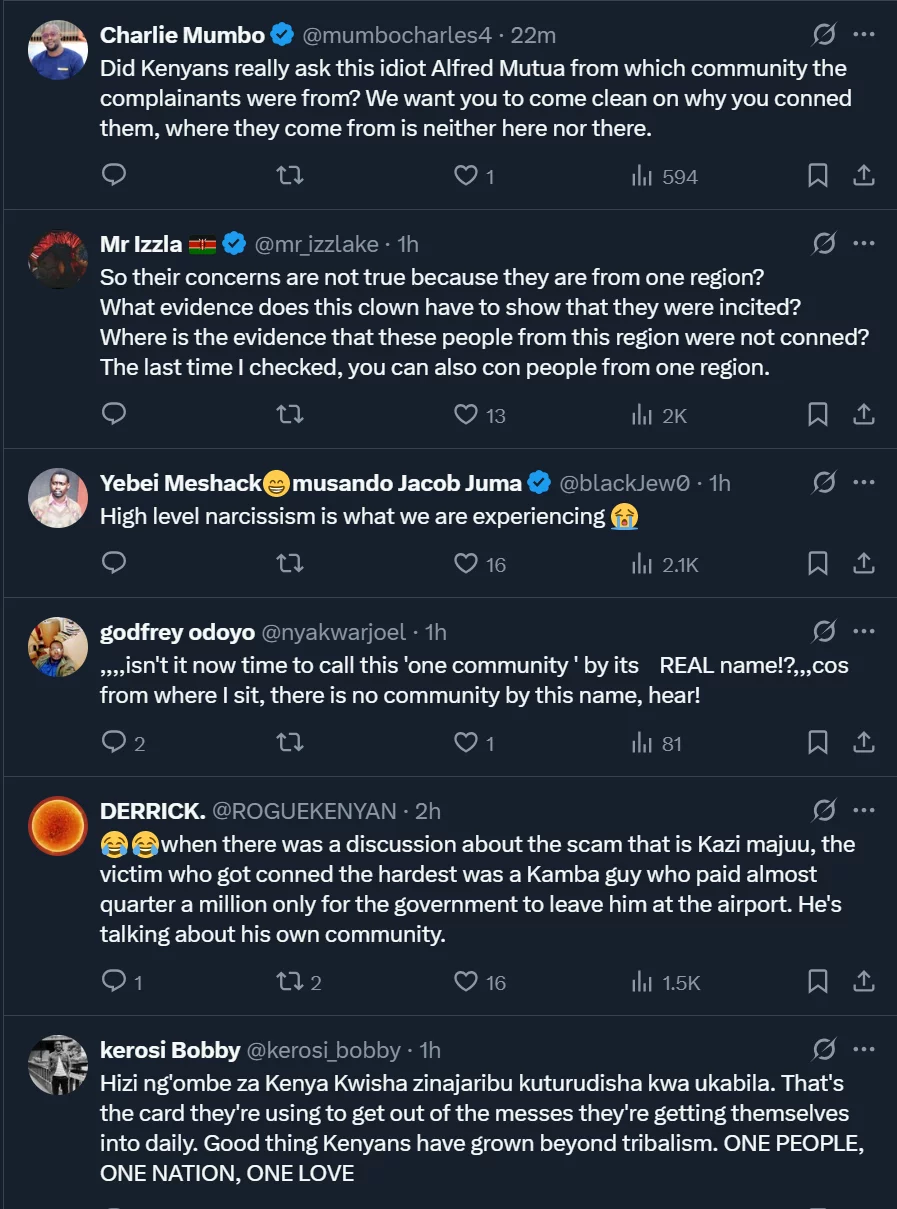Like DERRICK's tweet with 16 likes
This screenshot has height=1209, width=897.
pos(466,981)
